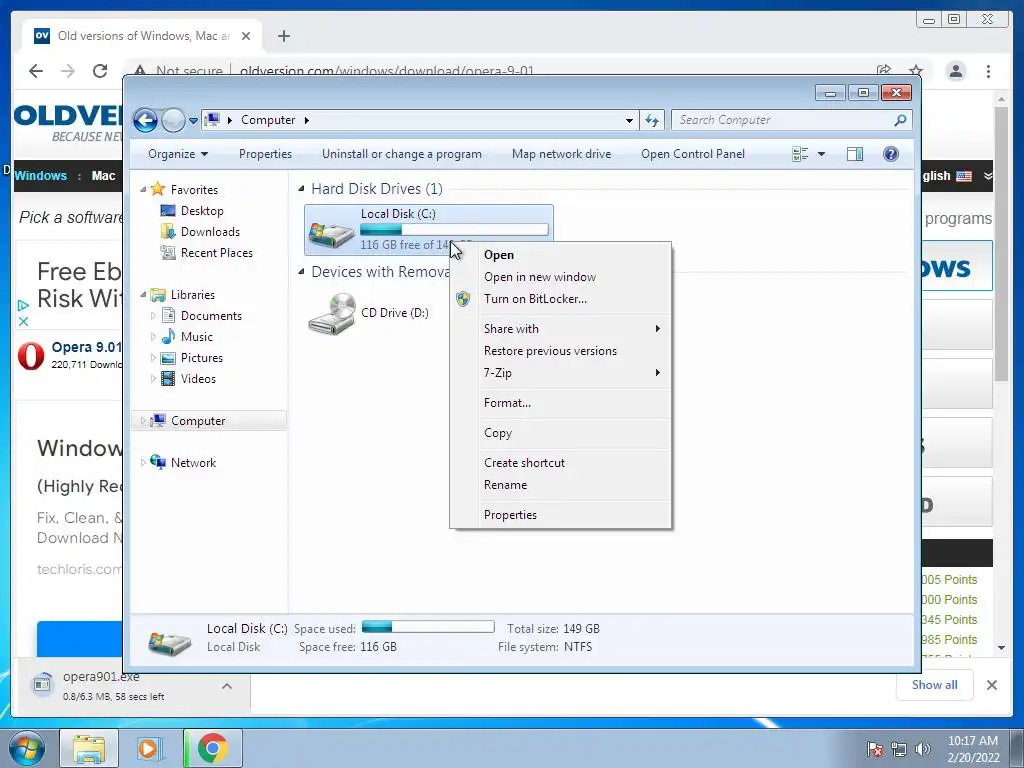Choose Properties in the context menu
The image size is (1024, 768).
pos(511,515)
